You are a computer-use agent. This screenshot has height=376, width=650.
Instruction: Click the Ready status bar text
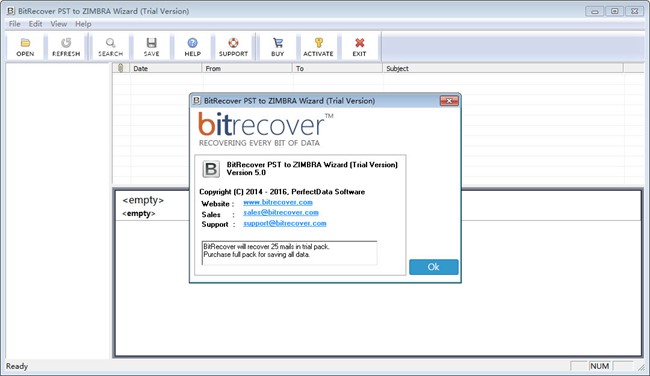17,366
